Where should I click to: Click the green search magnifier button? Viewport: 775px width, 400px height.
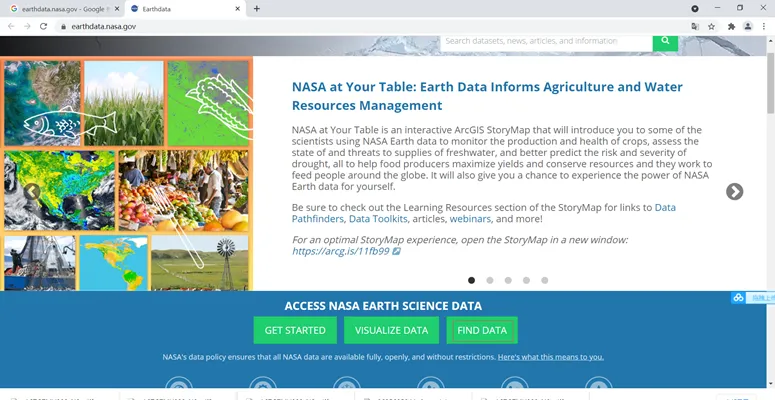coord(665,42)
